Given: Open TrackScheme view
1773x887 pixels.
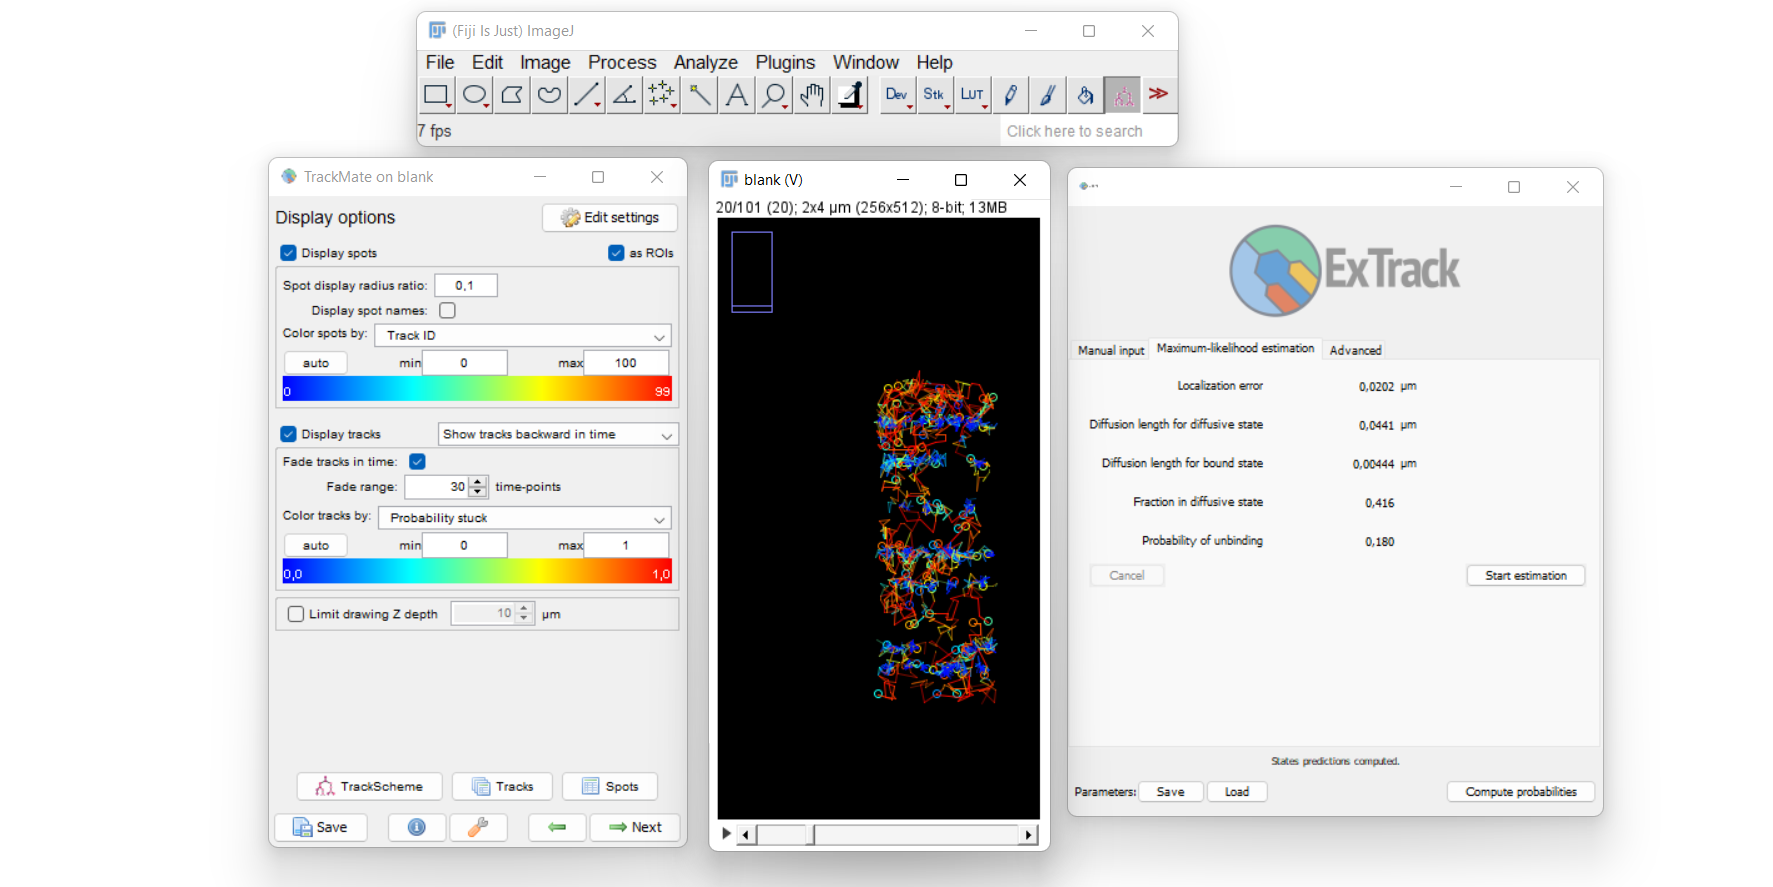Looking at the screenshot, I should [370, 787].
